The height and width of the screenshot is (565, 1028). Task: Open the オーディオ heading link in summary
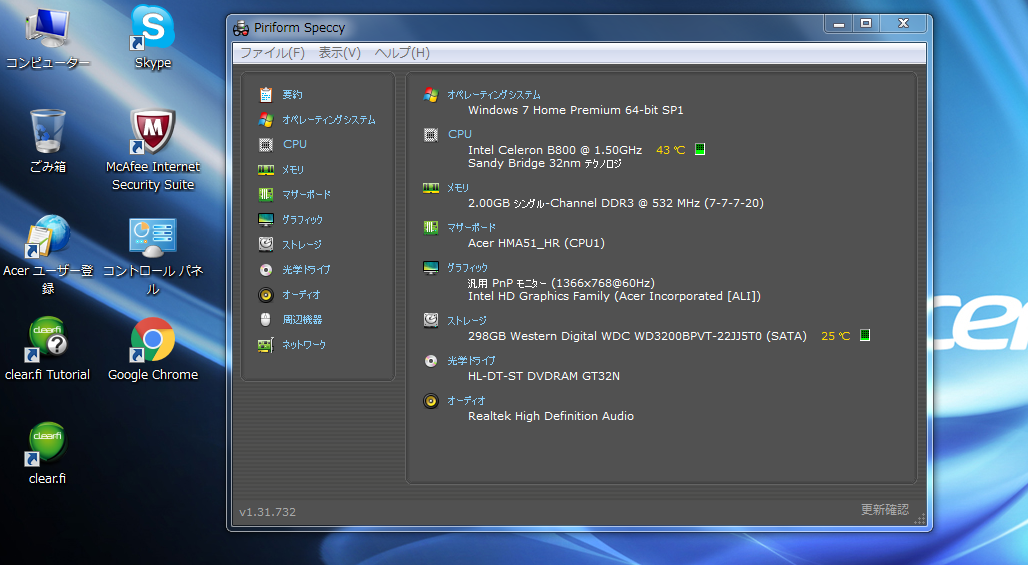(x=466, y=400)
